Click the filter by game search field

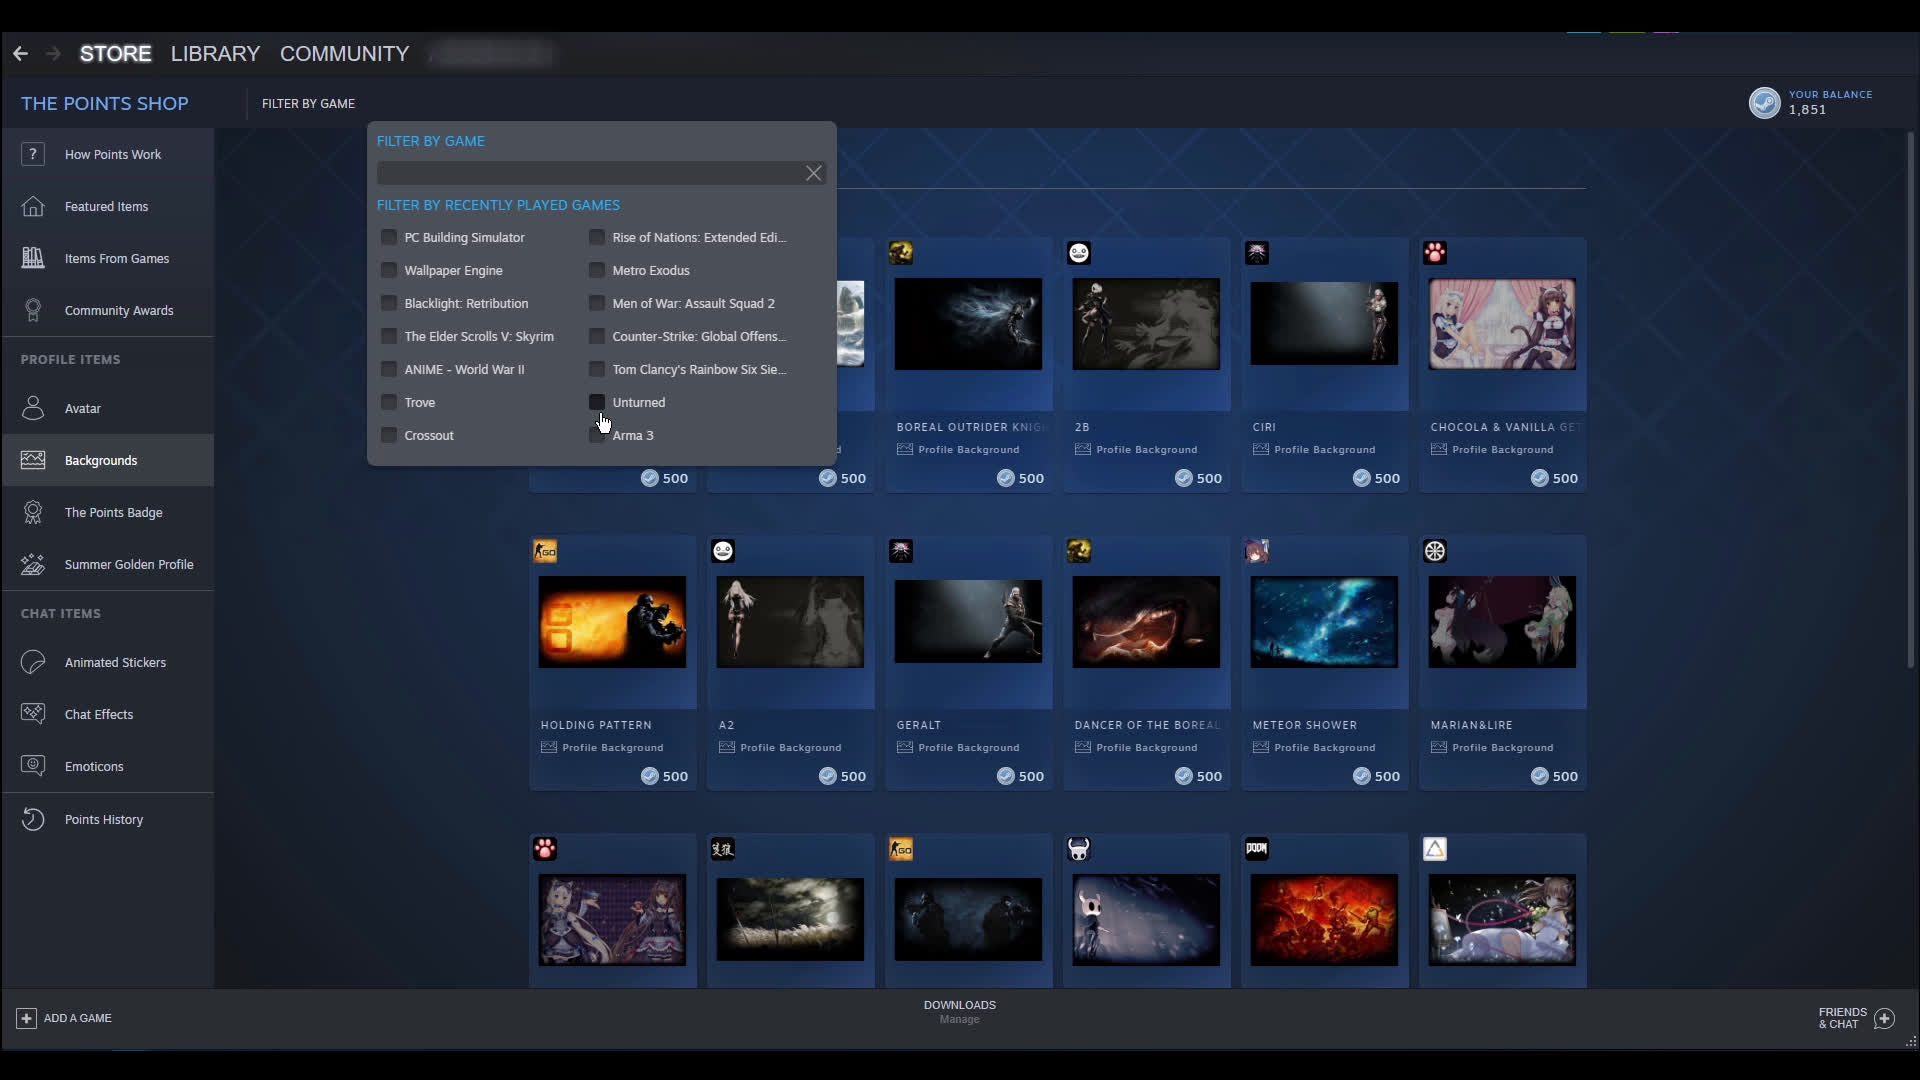tap(588, 173)
